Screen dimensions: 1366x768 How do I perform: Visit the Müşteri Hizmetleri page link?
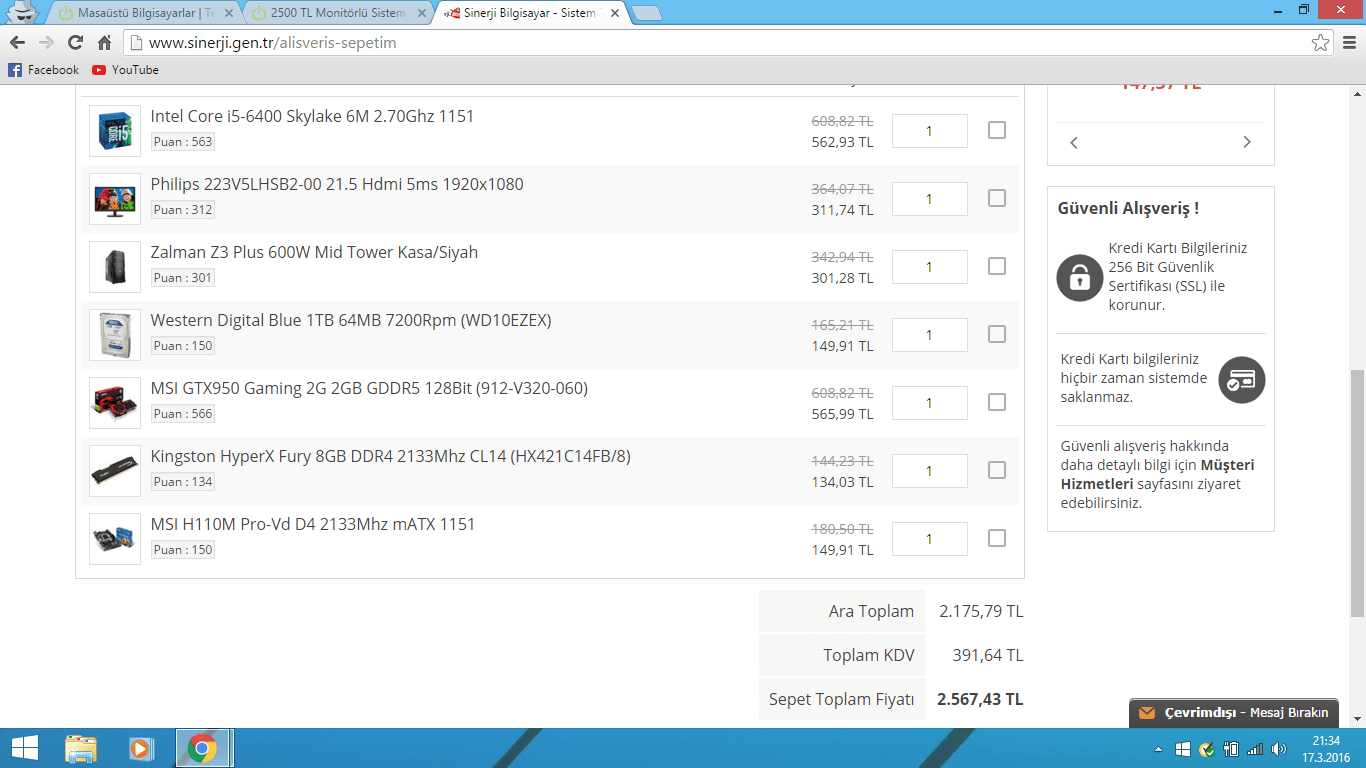point(1157,474)
